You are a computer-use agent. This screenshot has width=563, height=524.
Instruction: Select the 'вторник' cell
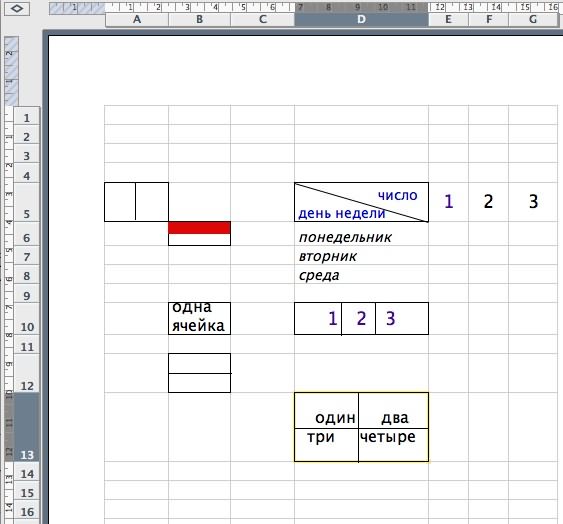coord(361,255)
